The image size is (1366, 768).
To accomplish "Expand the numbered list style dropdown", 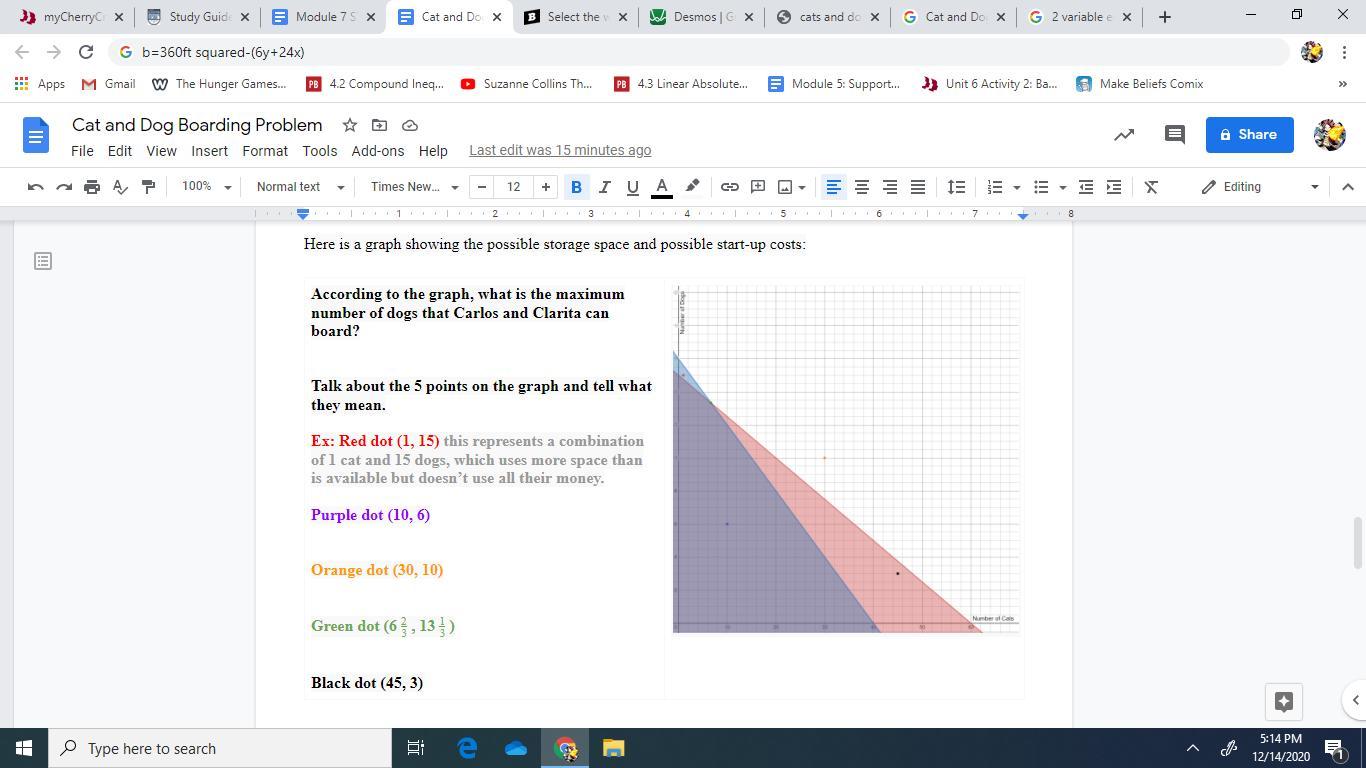I will [x=1016, y=187].
